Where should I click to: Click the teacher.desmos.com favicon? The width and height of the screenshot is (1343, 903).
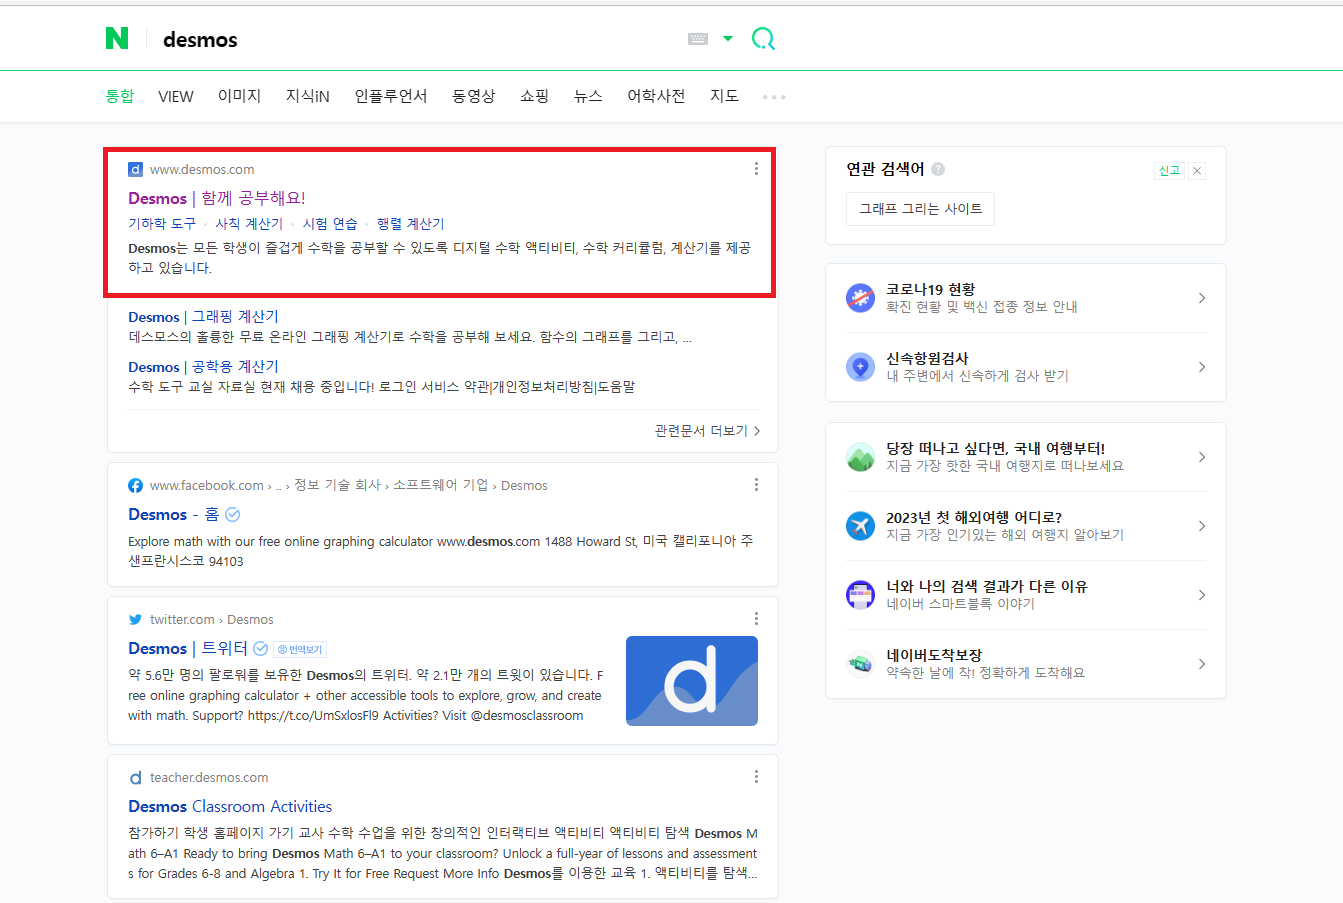[x=135, y=777]
